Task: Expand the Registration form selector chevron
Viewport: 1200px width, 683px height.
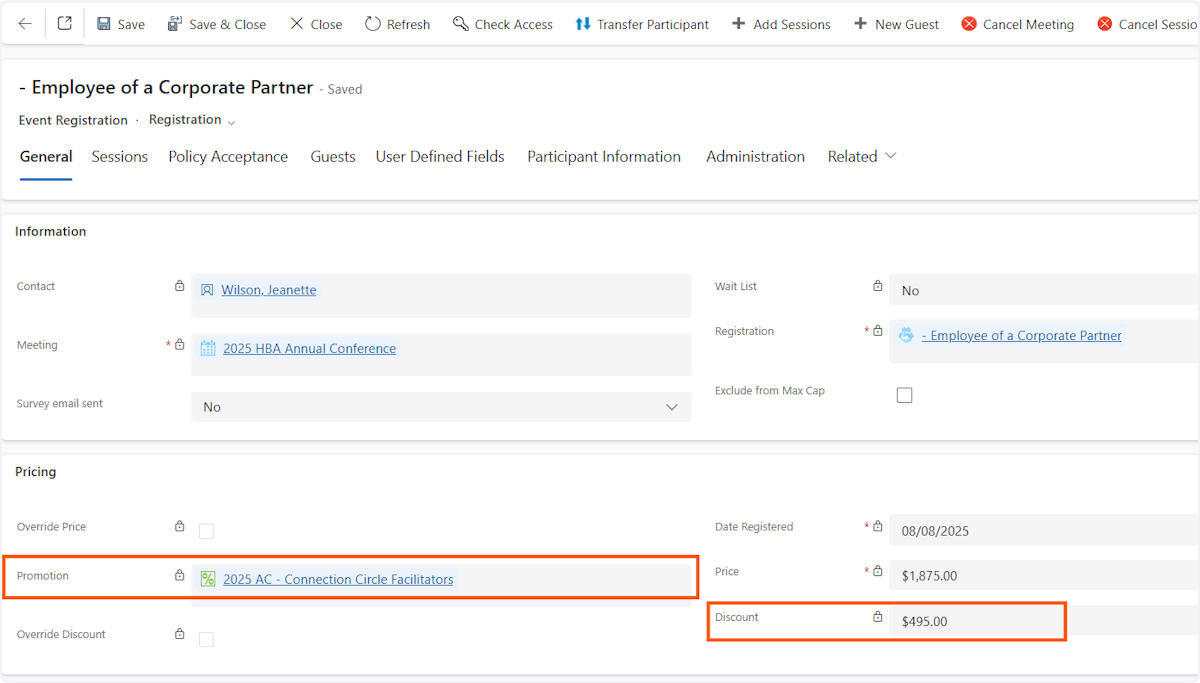Action: pos(231,122)
